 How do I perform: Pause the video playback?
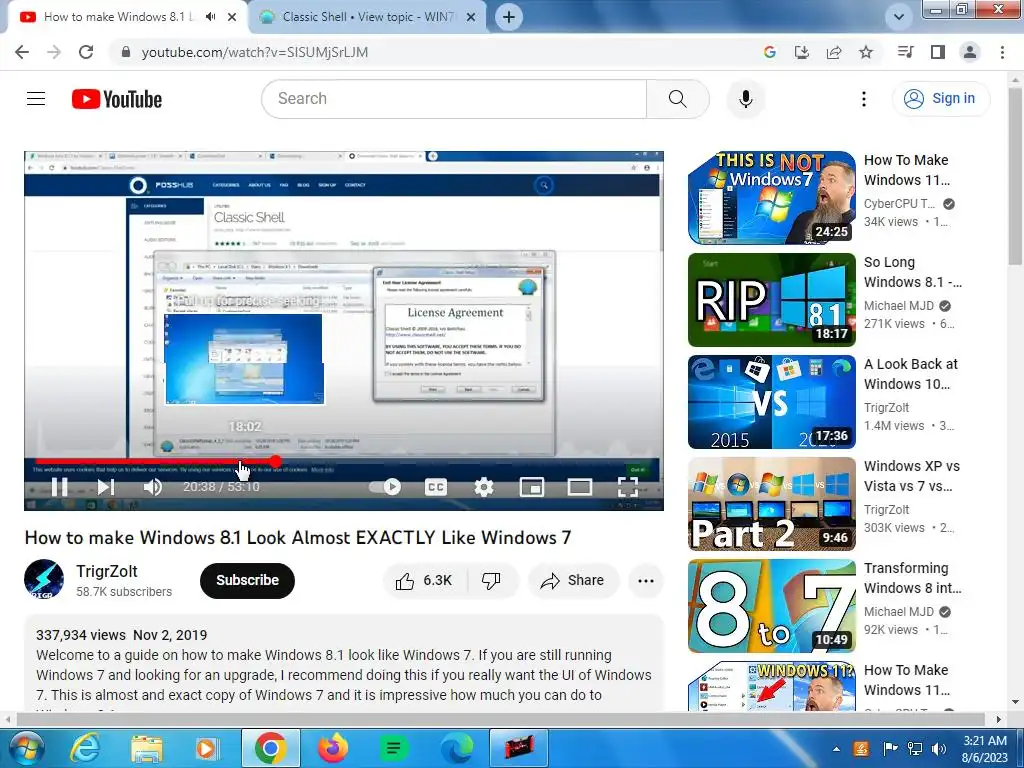[59, 487]
